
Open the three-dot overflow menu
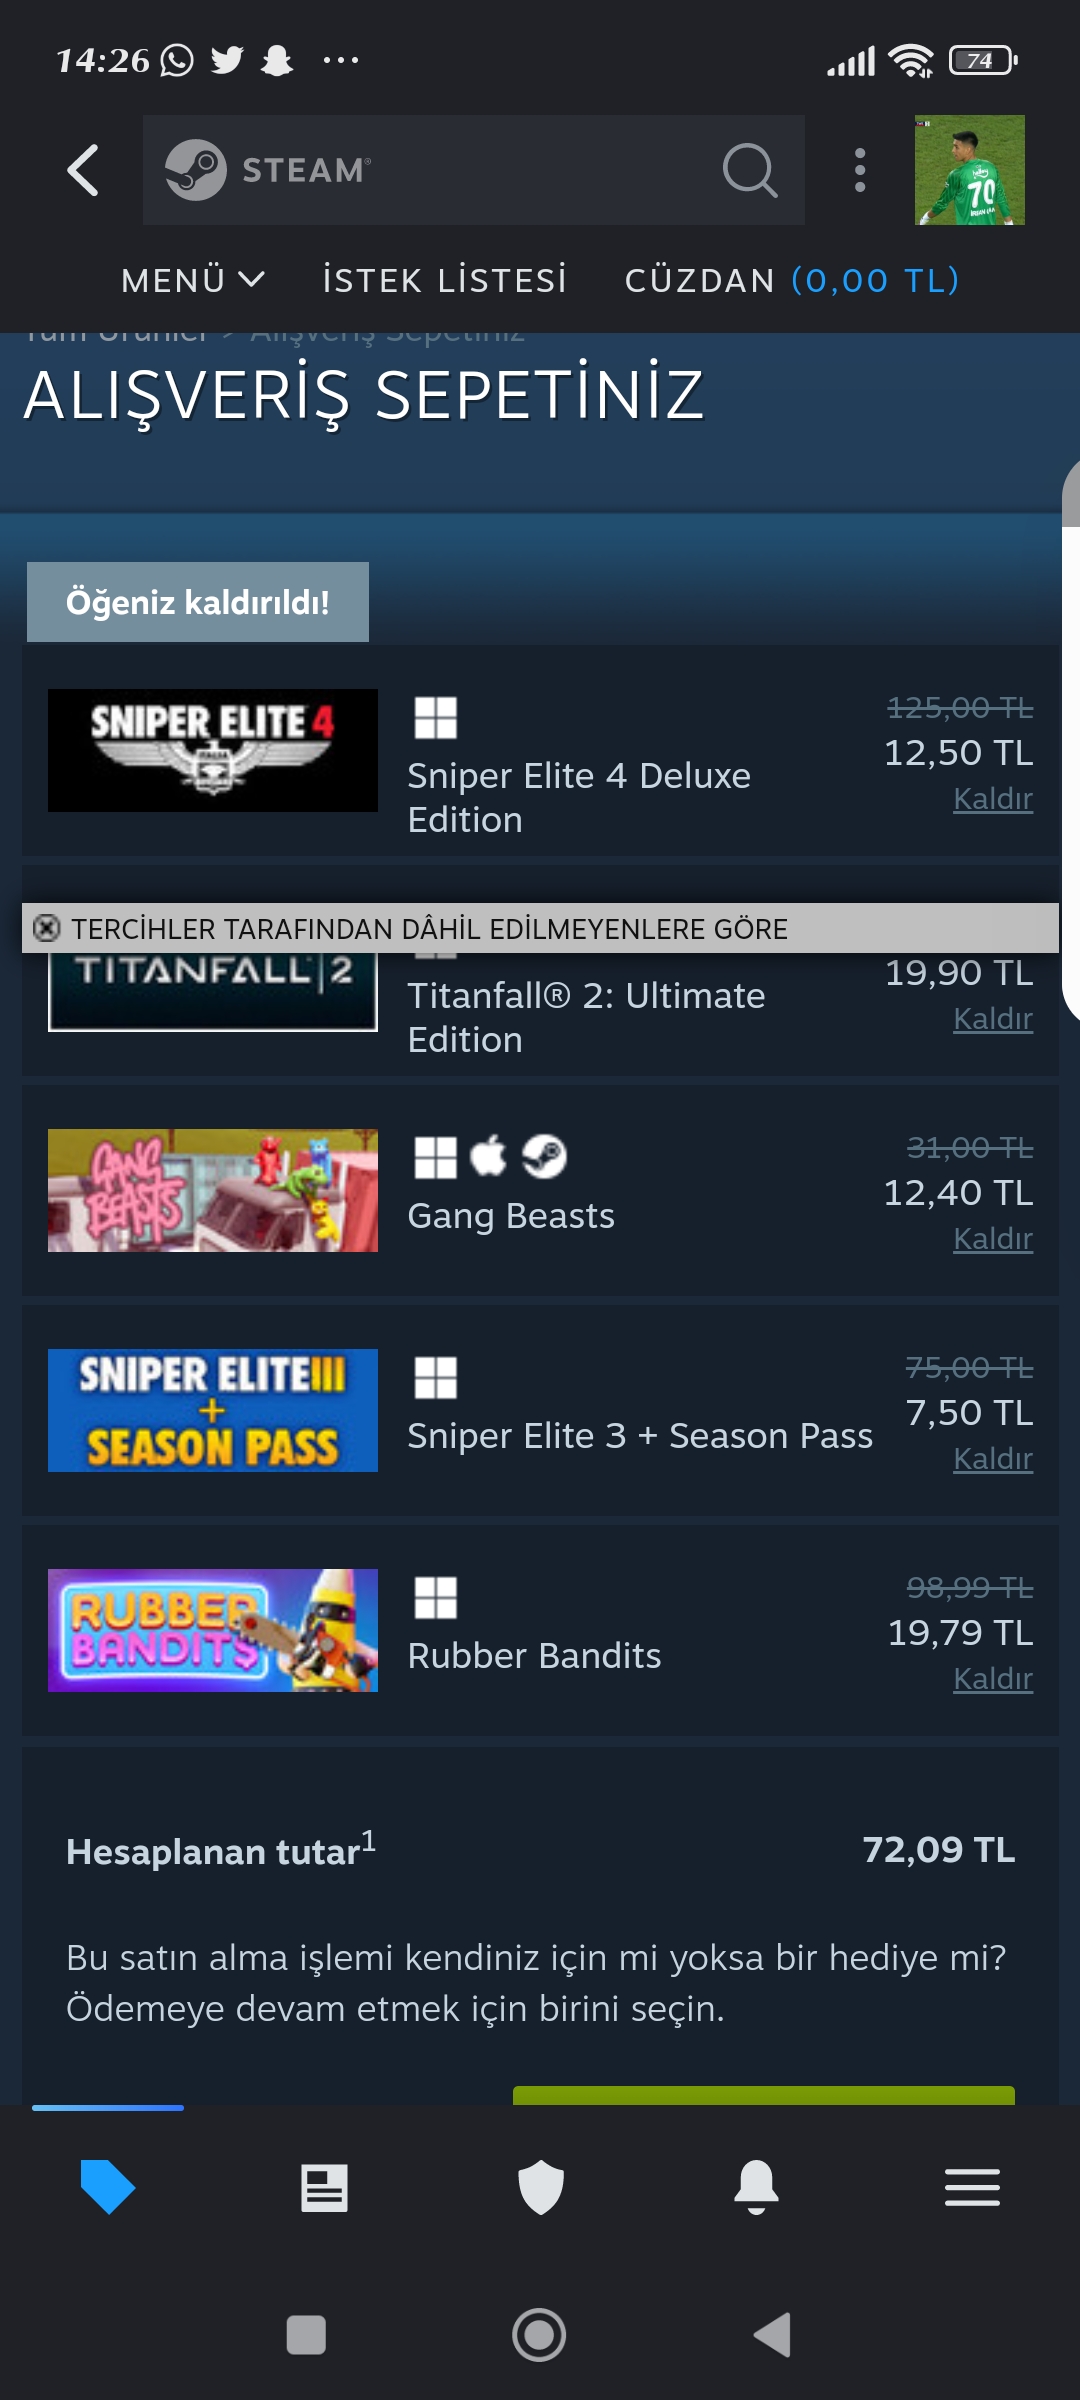[860, 170]
